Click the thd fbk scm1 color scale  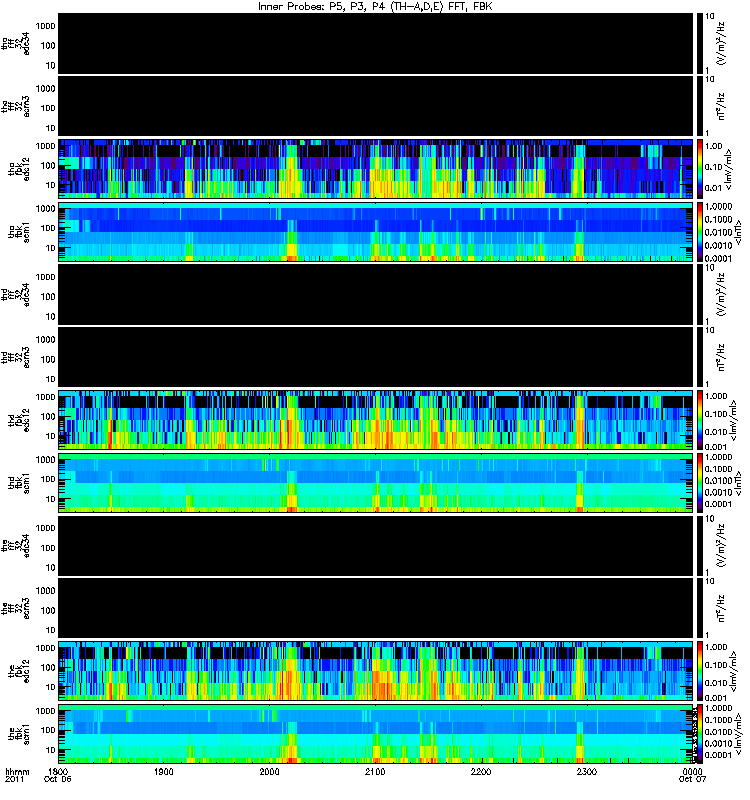click(x=699, y=483)
